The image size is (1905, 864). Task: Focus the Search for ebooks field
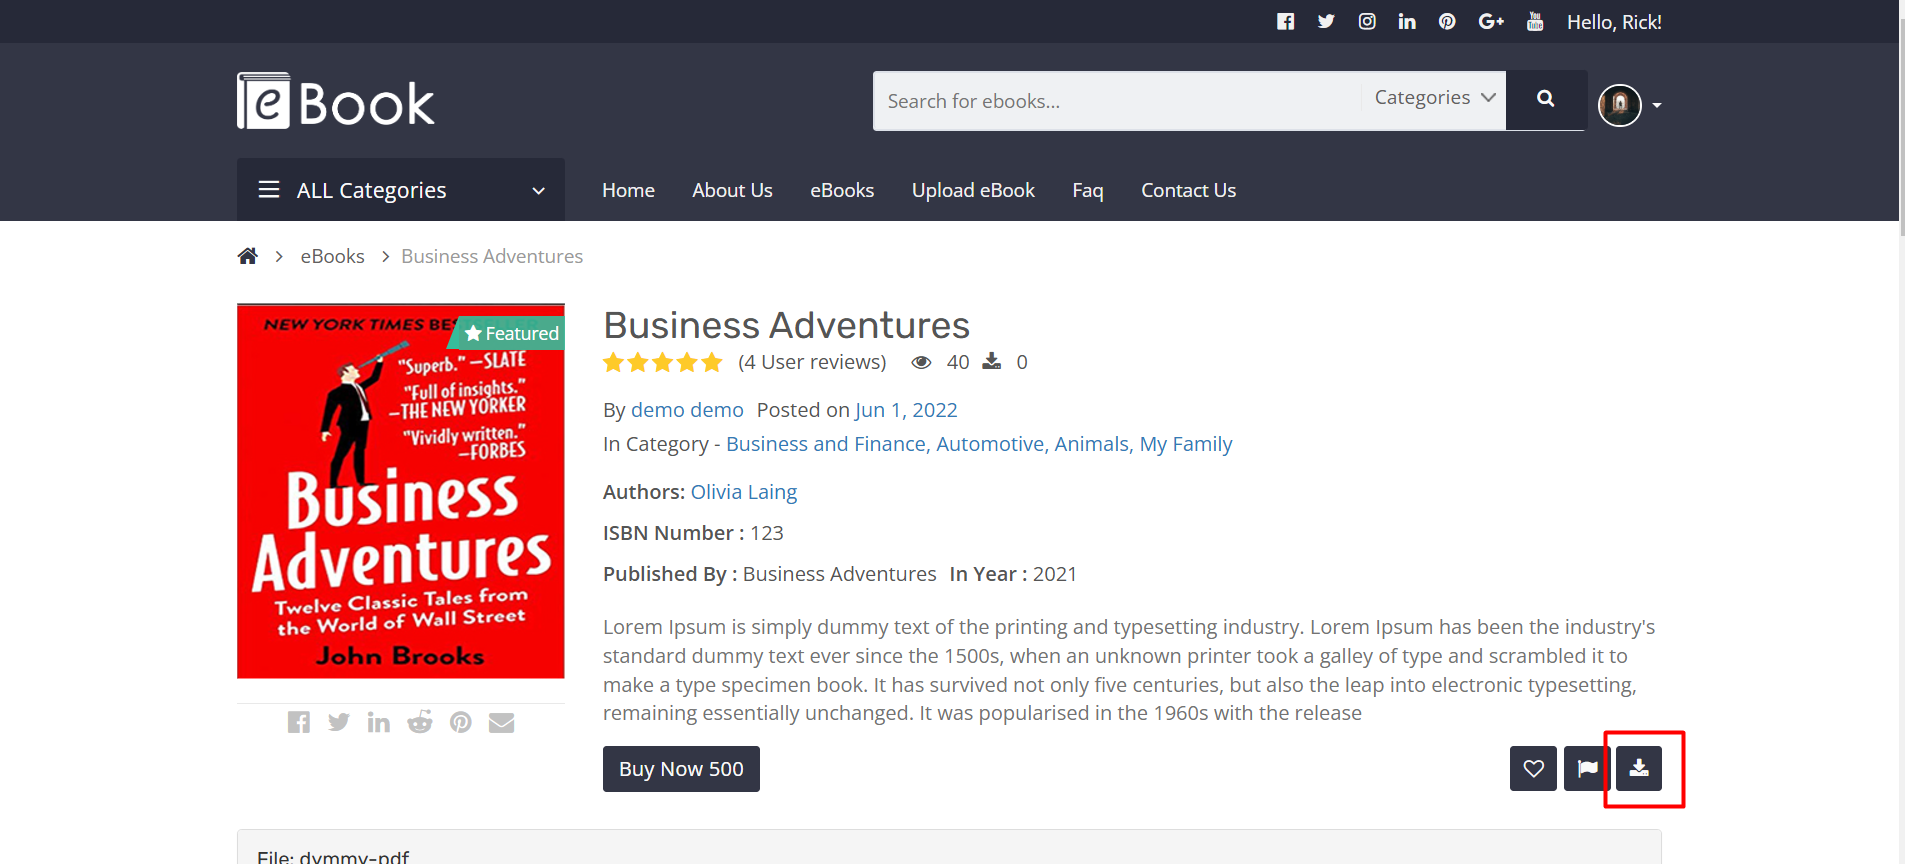tap(1115, 101)
